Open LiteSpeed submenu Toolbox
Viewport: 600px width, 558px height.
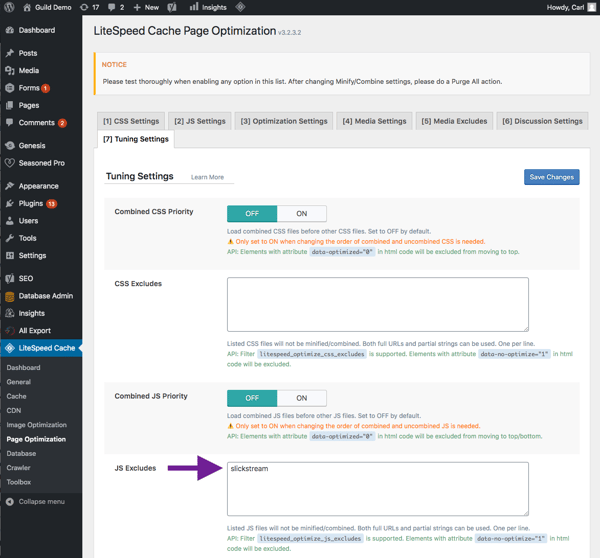[19, 482]
